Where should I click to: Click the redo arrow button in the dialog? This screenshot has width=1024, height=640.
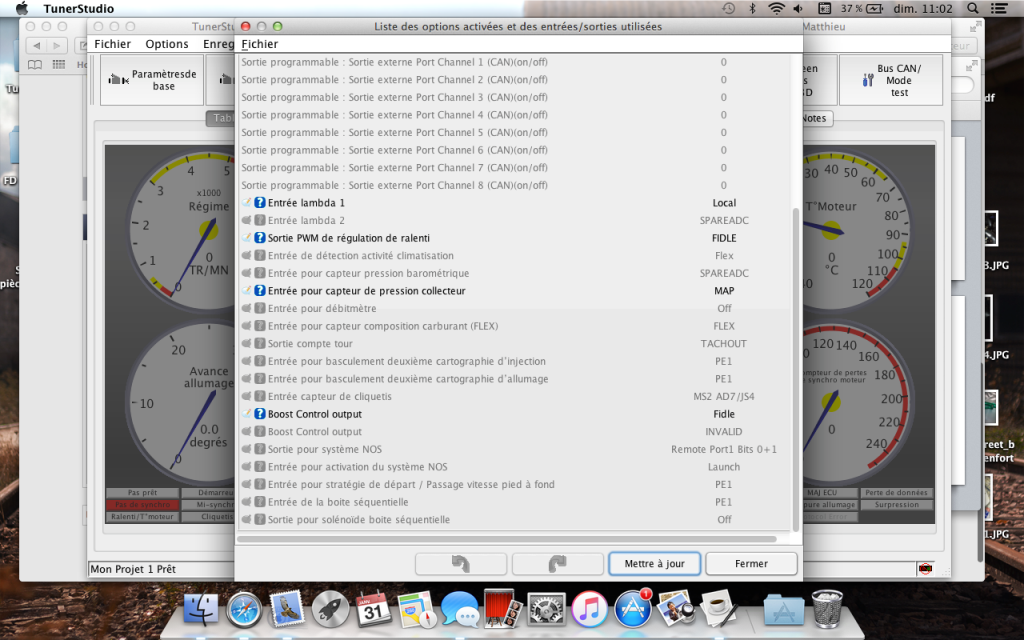(558, 564)
